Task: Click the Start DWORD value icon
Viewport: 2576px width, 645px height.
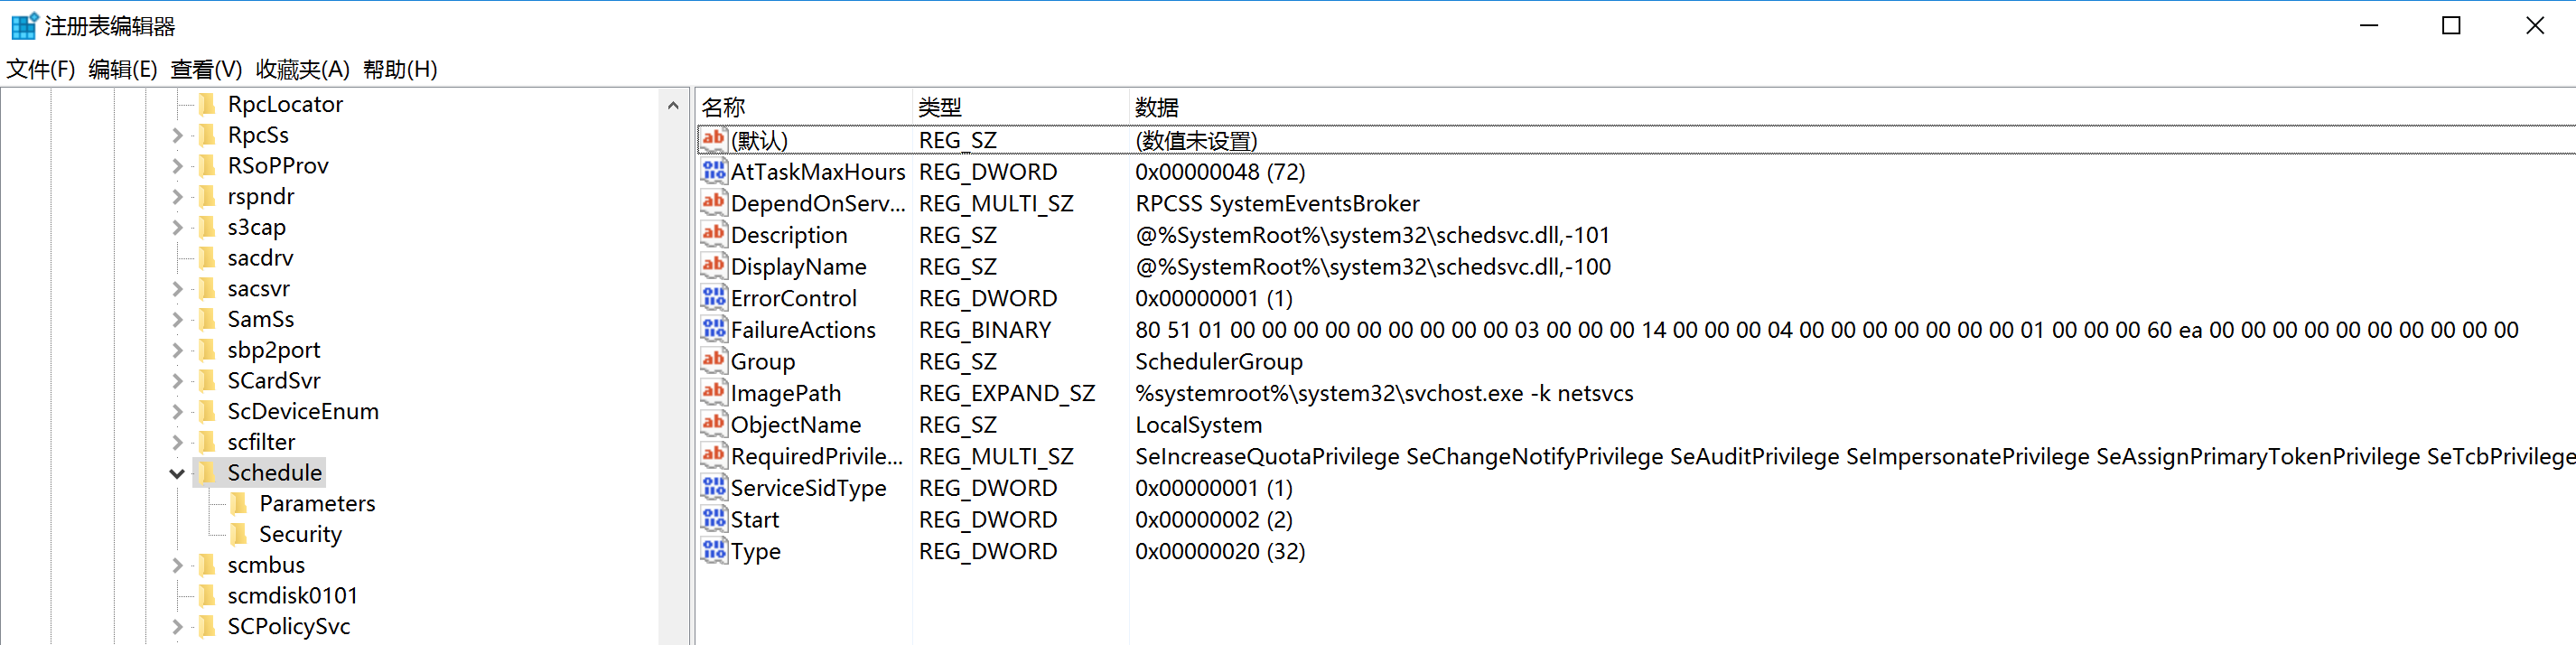Action: click(713, 520)
